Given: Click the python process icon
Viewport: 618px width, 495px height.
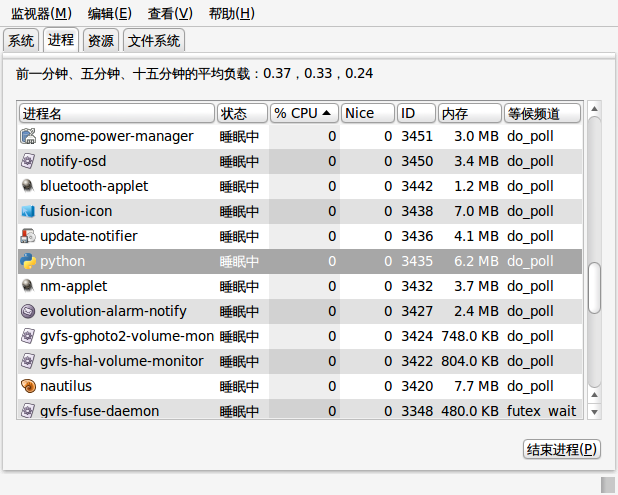Looking at the screenshot, I should click(28, 261).
